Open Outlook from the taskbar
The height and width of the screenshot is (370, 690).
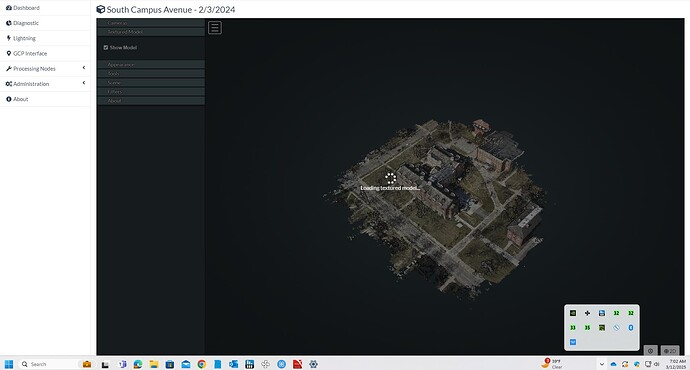(233, 364)
